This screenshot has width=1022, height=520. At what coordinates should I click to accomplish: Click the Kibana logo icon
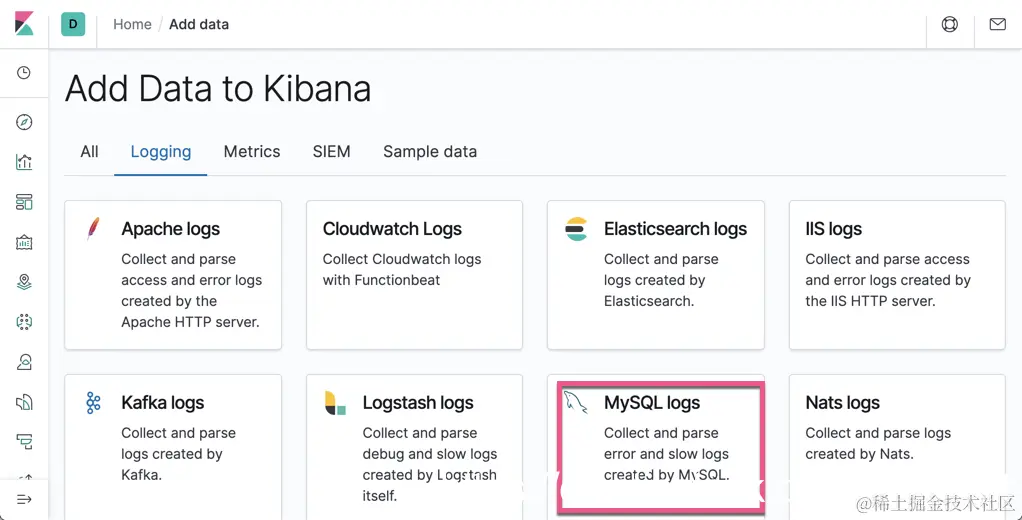pos(24,24)
